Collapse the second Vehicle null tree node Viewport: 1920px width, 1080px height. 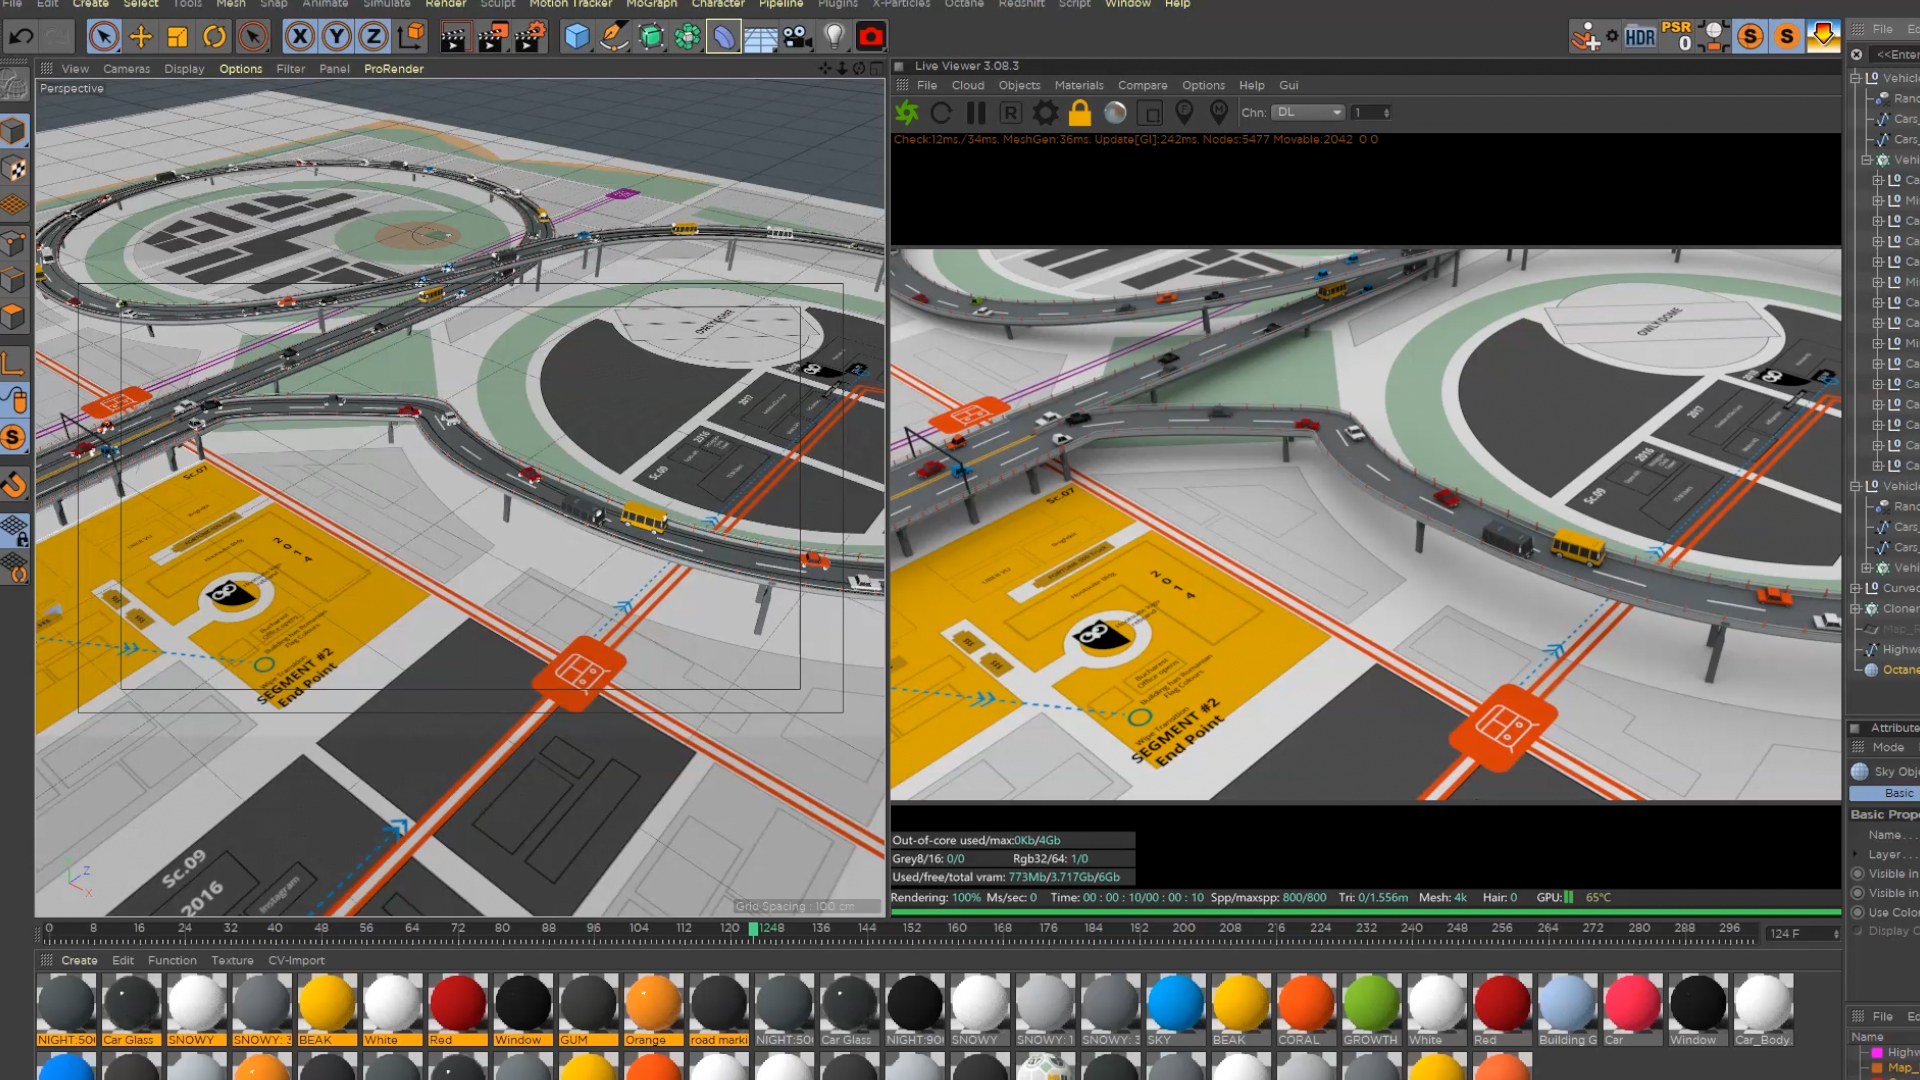coord(1855,486)
